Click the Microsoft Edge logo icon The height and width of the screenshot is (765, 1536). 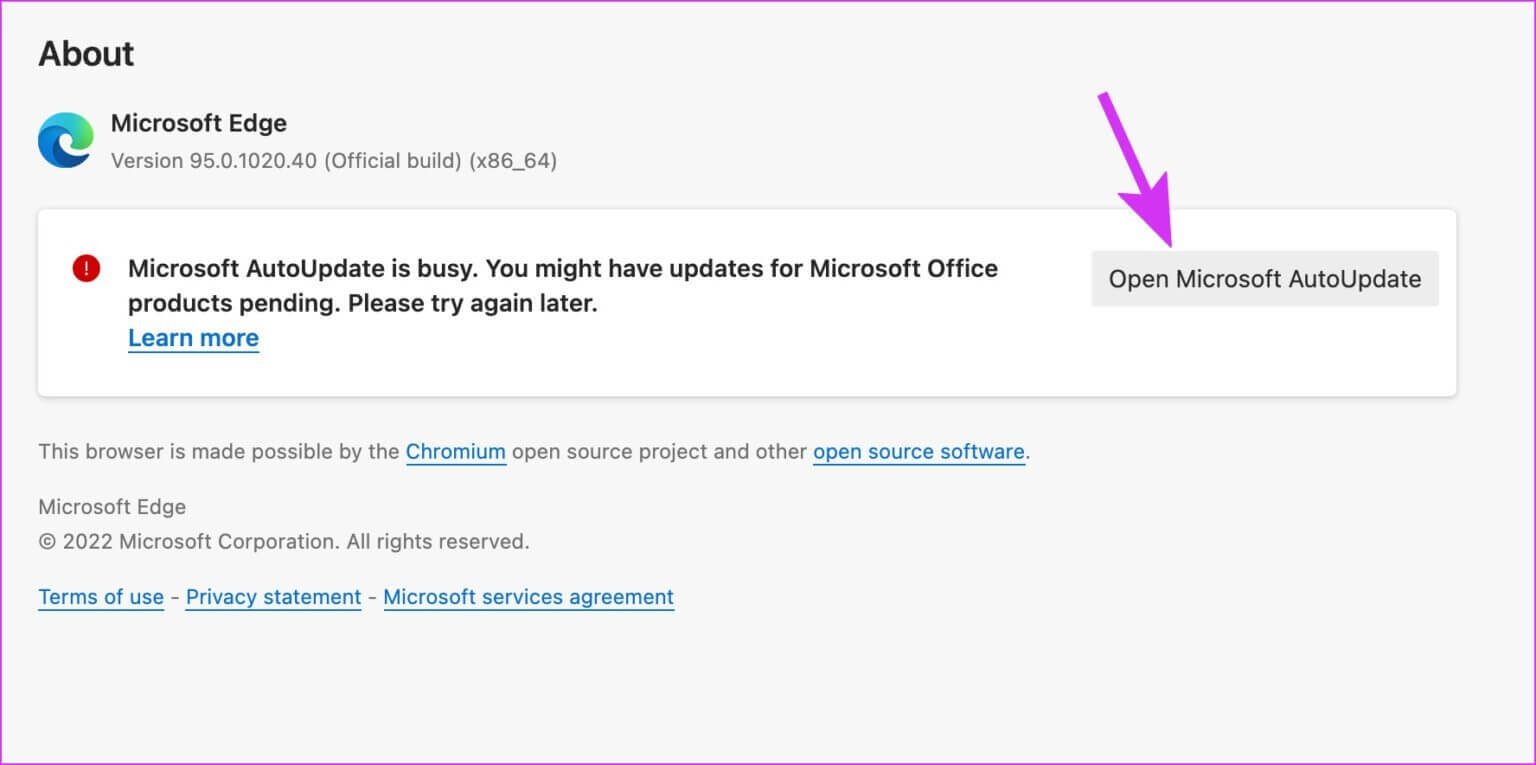point(66,140)
